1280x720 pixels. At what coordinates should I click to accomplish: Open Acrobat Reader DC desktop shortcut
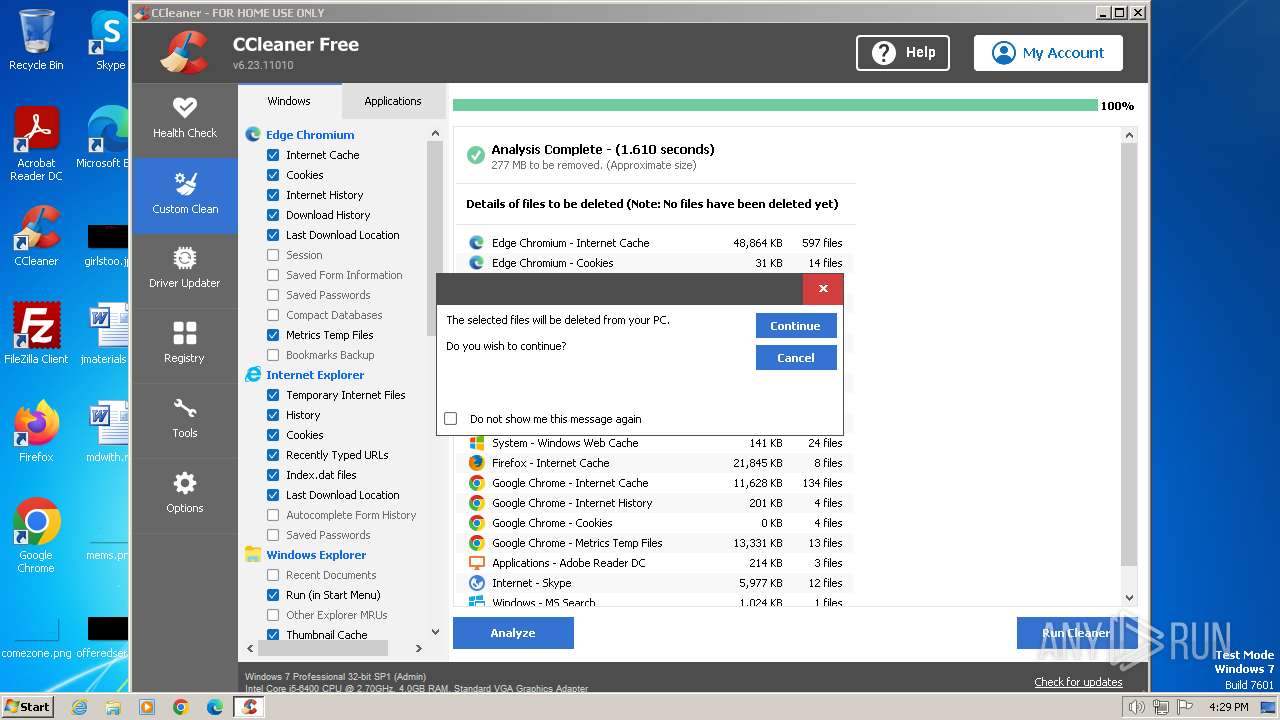click(x=36, y=144)
